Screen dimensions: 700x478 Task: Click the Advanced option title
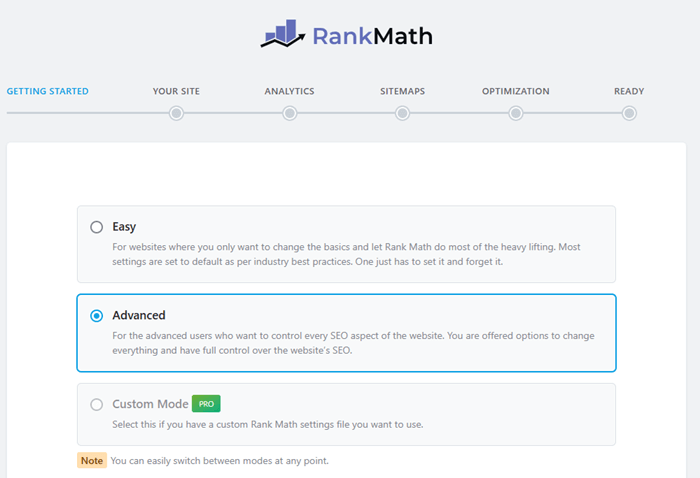pos(139,316)
